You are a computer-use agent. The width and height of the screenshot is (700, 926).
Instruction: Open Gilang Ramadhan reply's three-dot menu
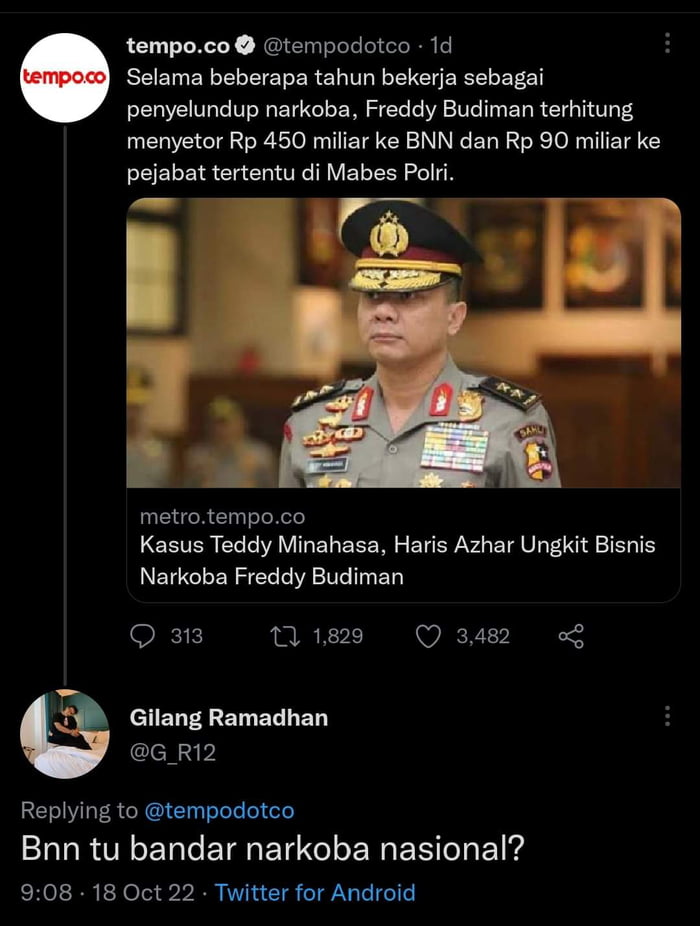tap(667, 716)
